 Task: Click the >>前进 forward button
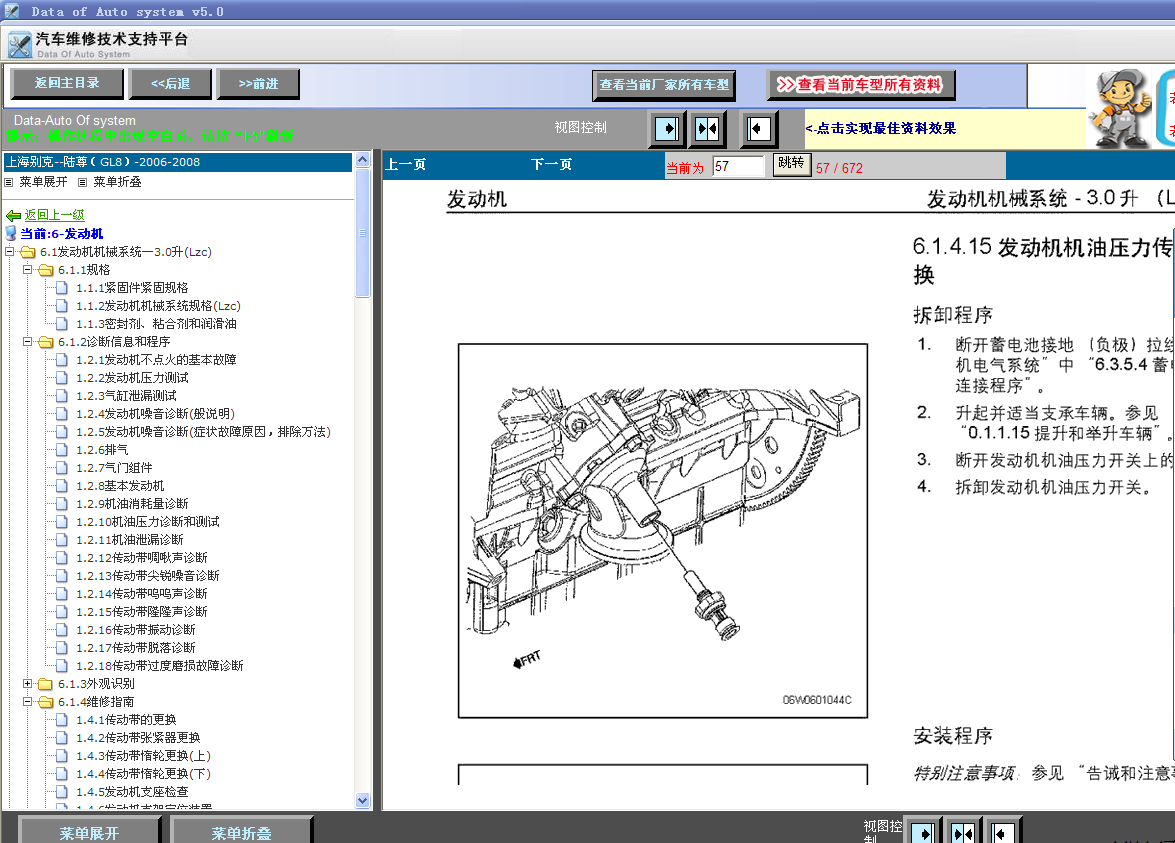pyautogui.click(x=258, y=84)
